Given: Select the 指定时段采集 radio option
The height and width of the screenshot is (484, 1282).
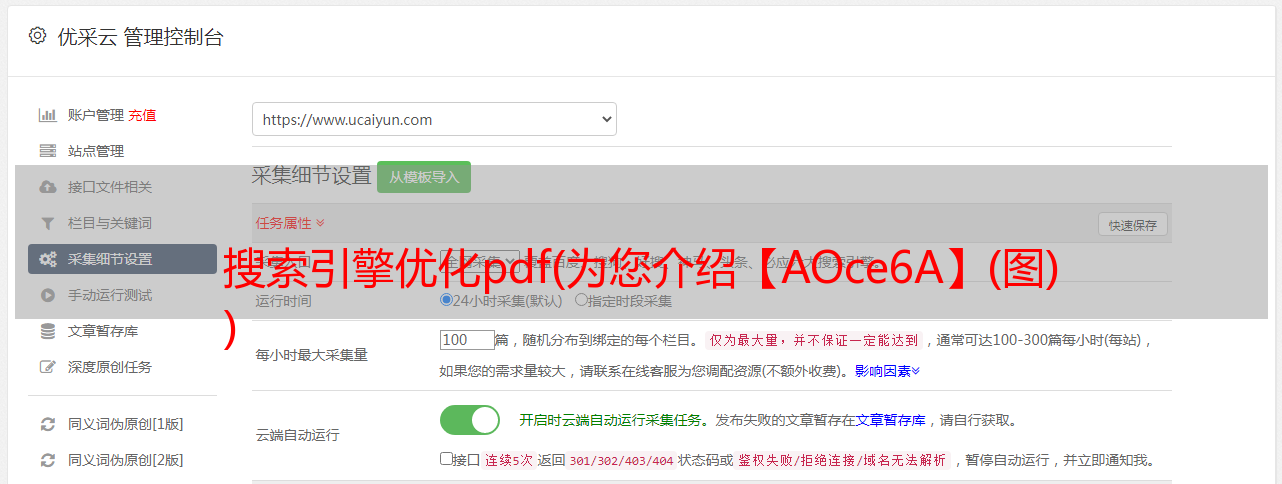Looking at the screenshot, I should [581, 300].
